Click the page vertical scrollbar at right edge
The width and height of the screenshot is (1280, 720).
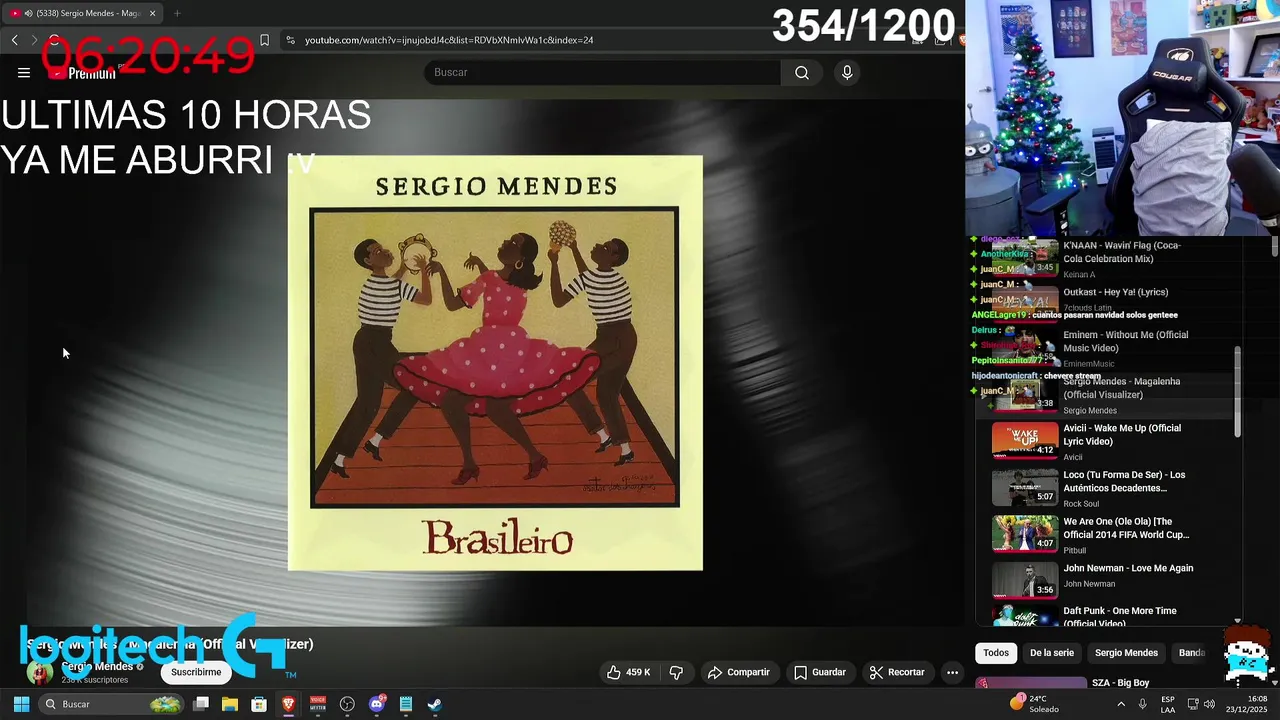pos(1274,247)
